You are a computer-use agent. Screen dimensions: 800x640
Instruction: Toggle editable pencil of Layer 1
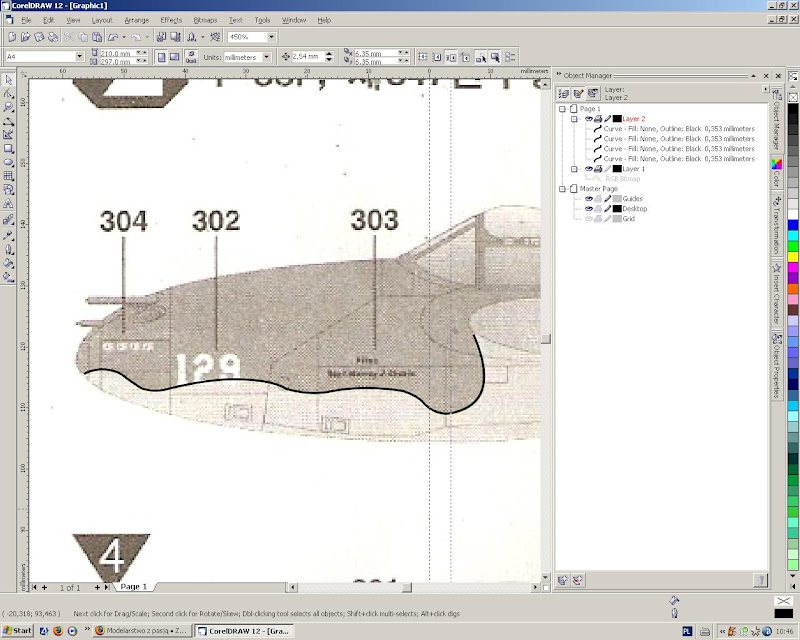click(608, 169)
